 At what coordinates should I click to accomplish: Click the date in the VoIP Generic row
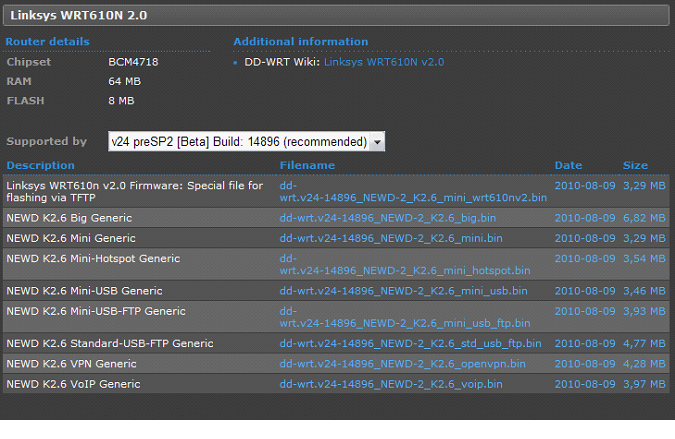[x=585, y=384]
